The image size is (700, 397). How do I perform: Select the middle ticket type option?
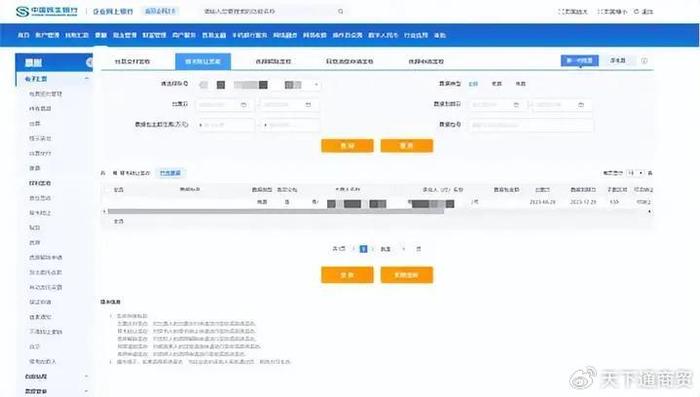click(x=496, y=84)
